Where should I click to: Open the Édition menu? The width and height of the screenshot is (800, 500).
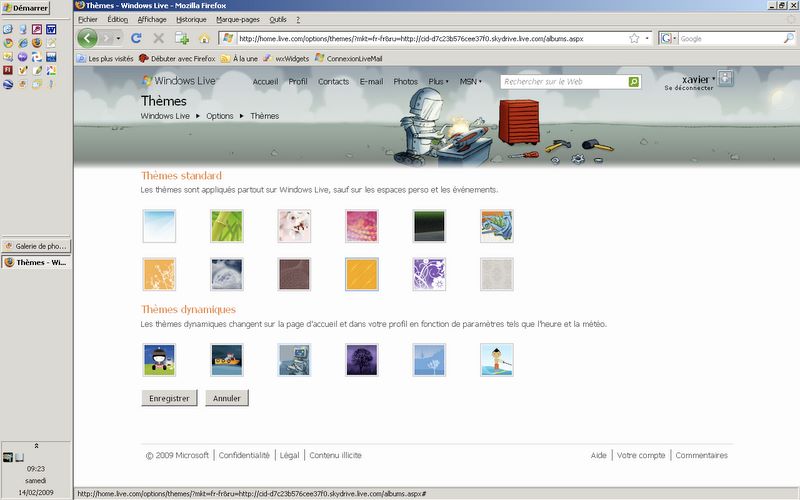117,19
